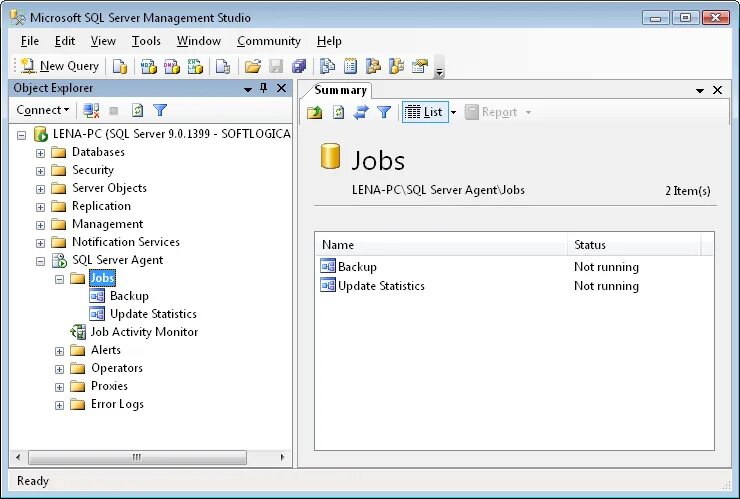Image resolution: width=740 pixels, height=499 pixels.
Task: Expand the Management folder
Action: (x=41, y=225)
